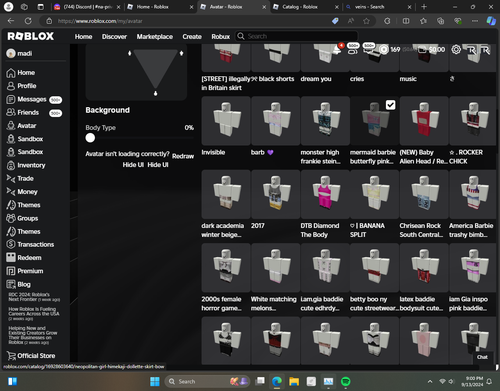The height and width of the screenshot is (391, 500).
Task: Open the notifications bell icon
Action: pos(337,49)
